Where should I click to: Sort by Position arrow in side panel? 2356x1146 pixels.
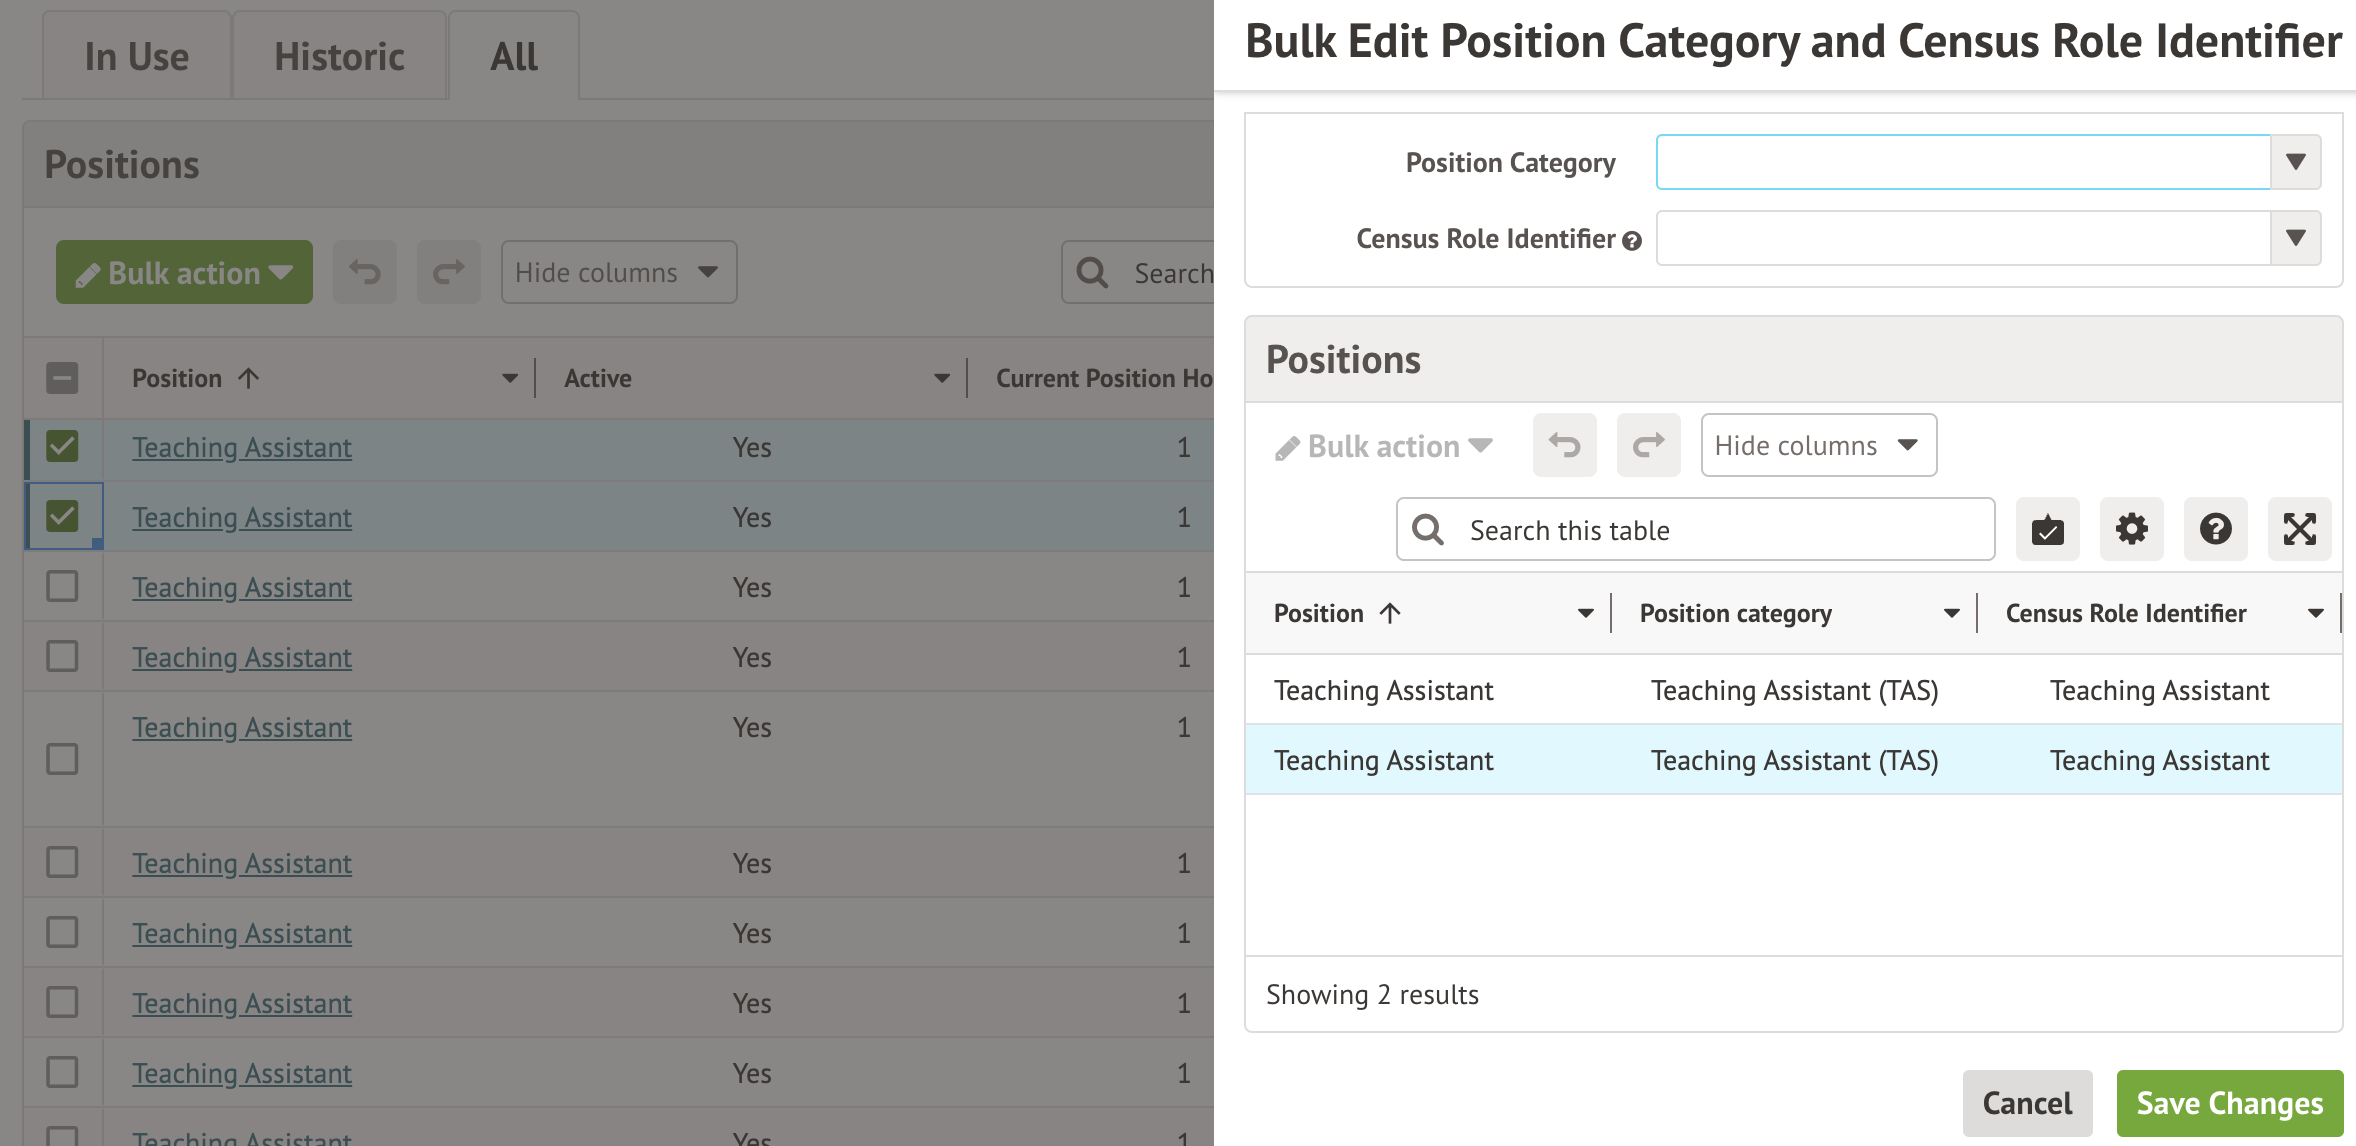coord(1390,613)
